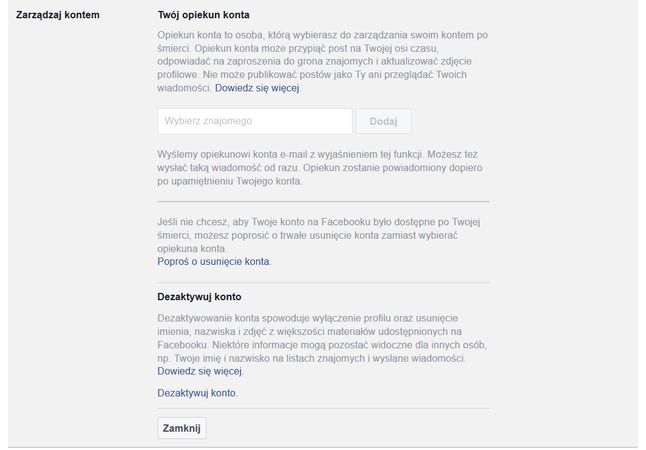Click the divider line above the Zamknij button

click(x=323, y=408)
